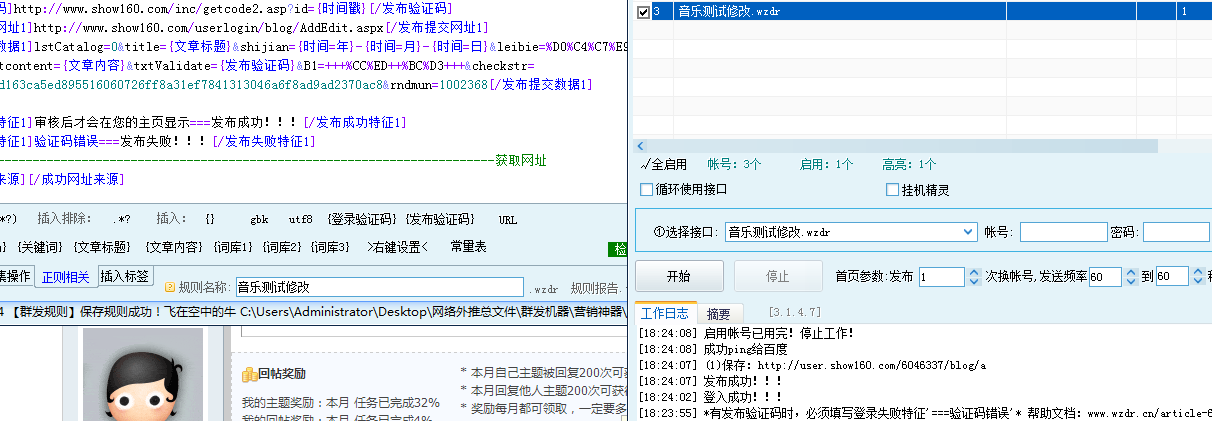The image size is (1212, 421).
Task: Click the left arrow of the horizontal scrollbar
Action: tap(641, 146)
